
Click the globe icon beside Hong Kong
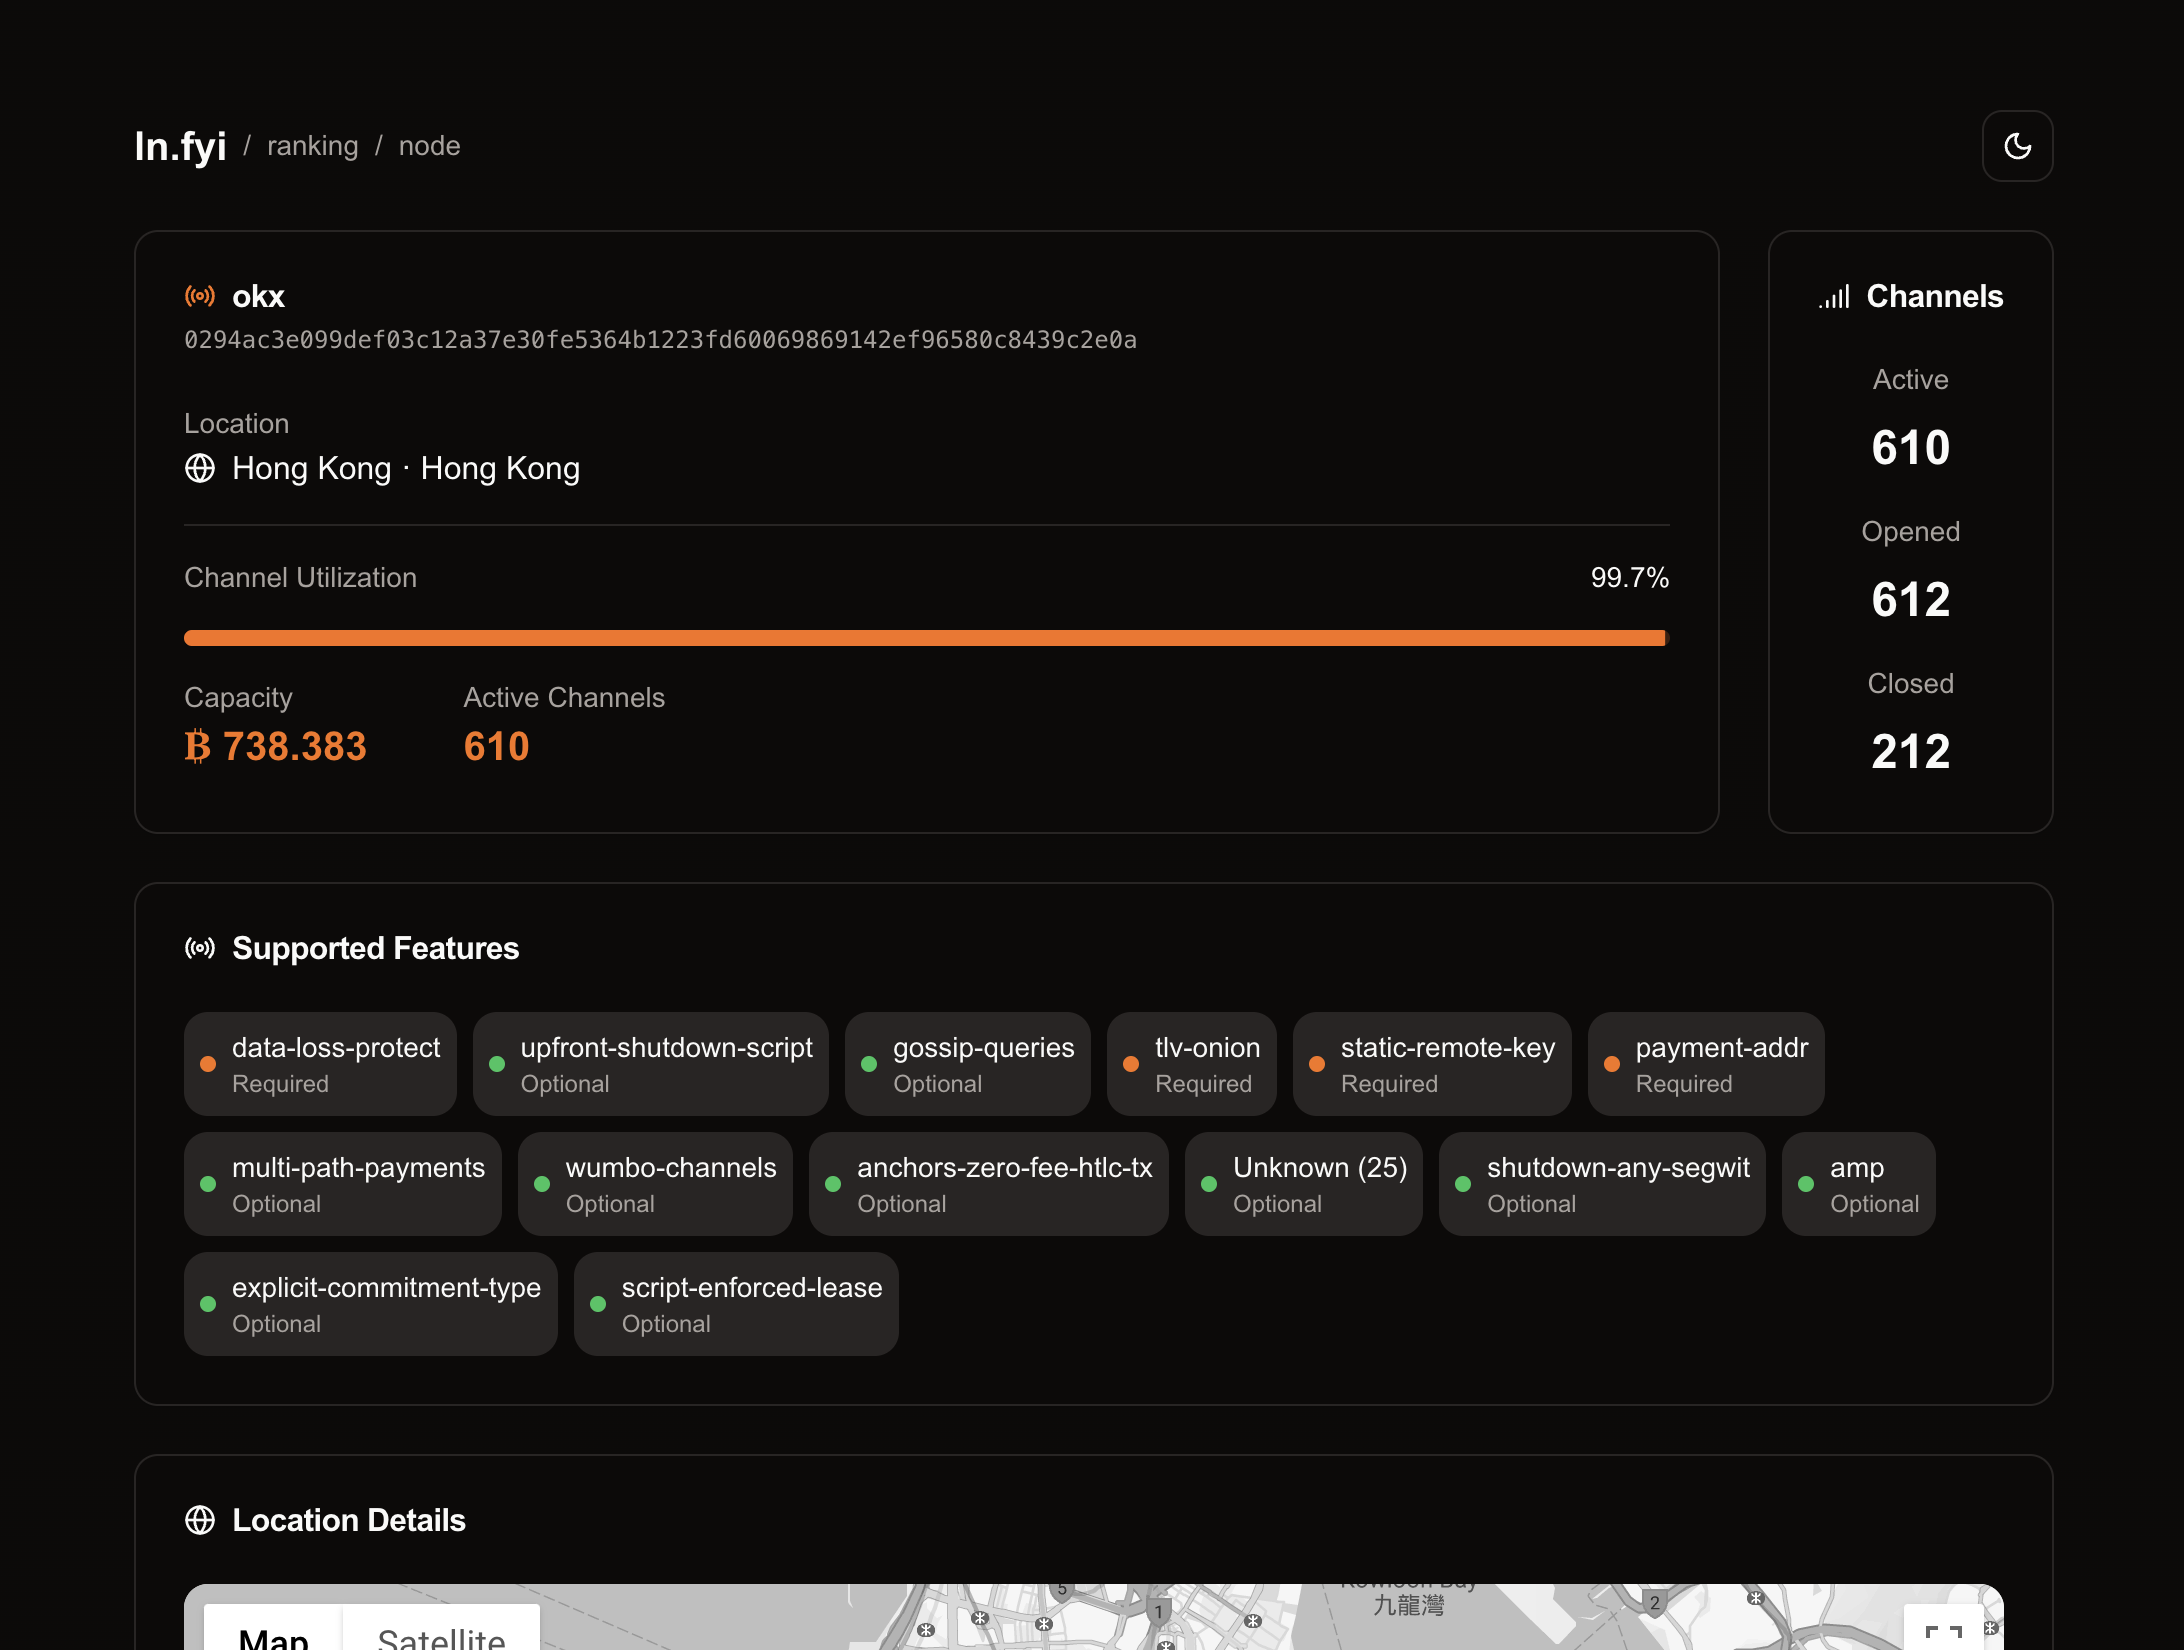pos(200,468)
